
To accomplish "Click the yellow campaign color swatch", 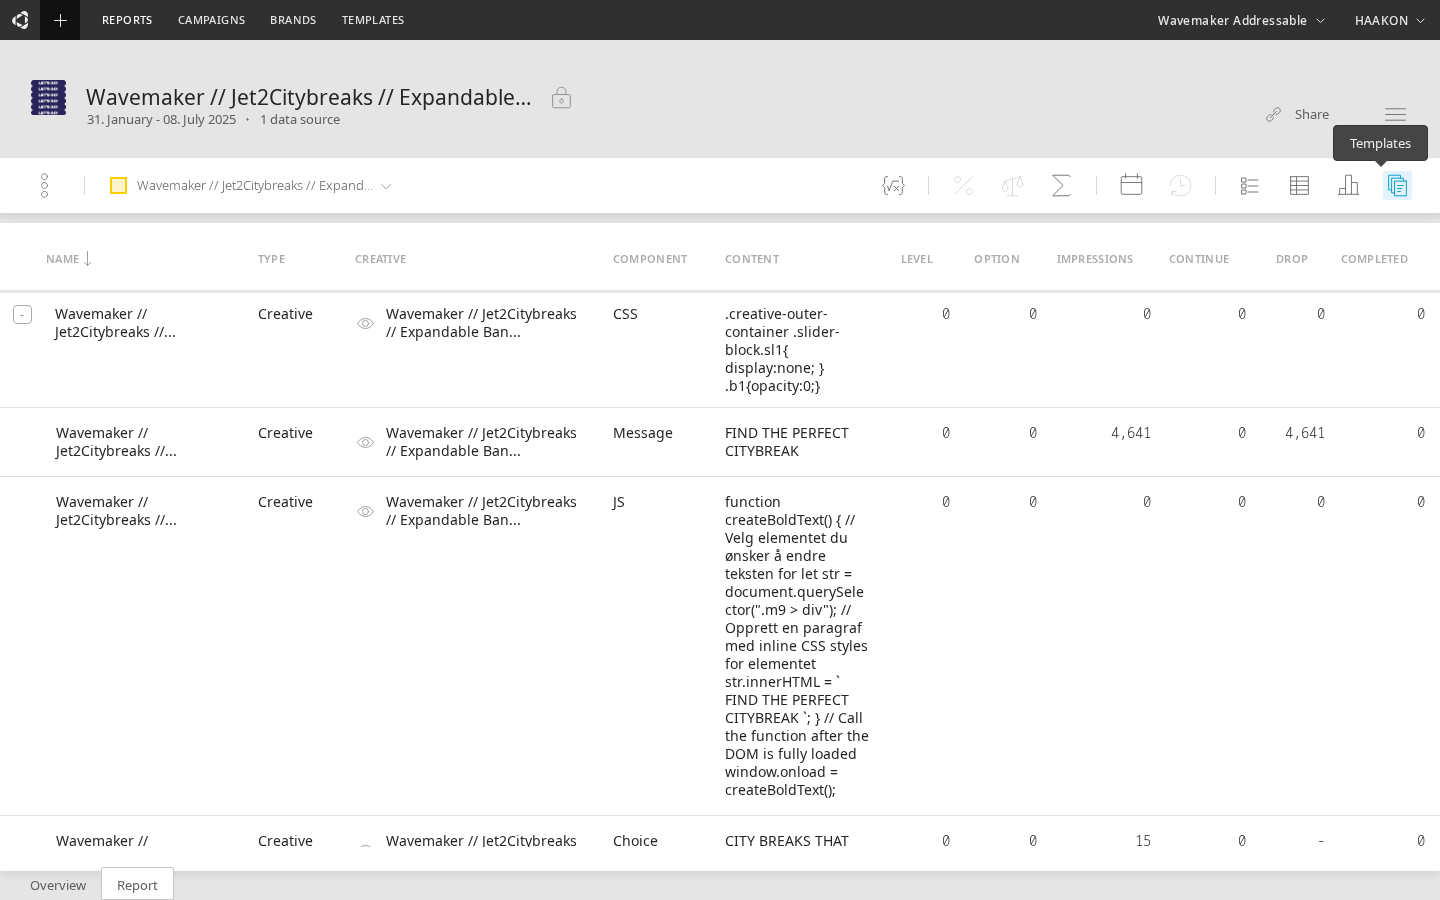I will [119, 185].
